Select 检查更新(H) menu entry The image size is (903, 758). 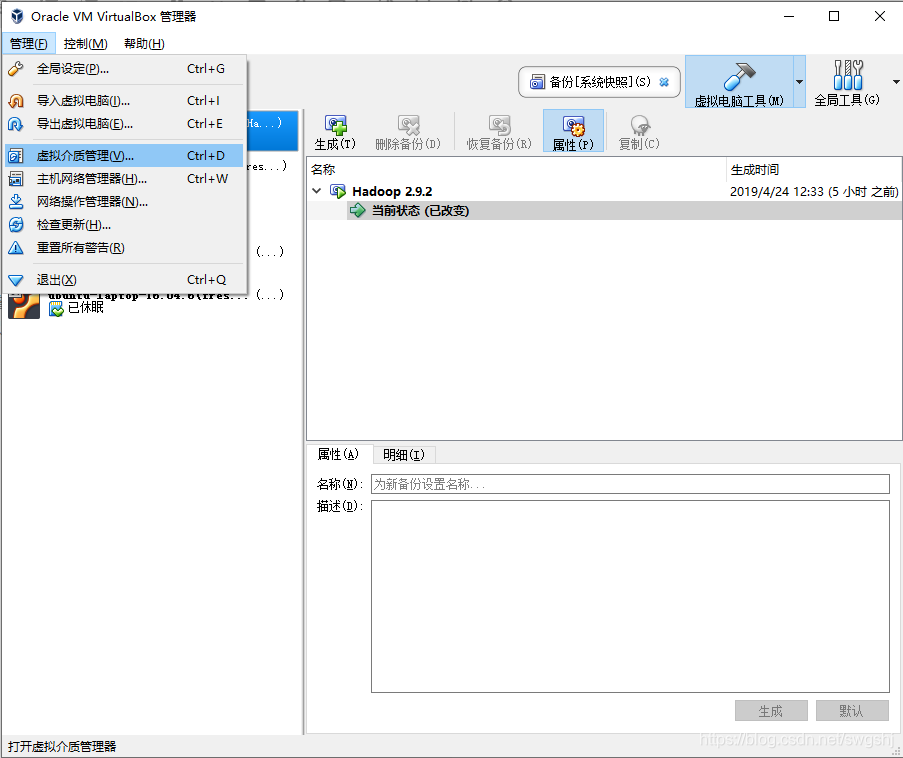click(x=124, y=225)
